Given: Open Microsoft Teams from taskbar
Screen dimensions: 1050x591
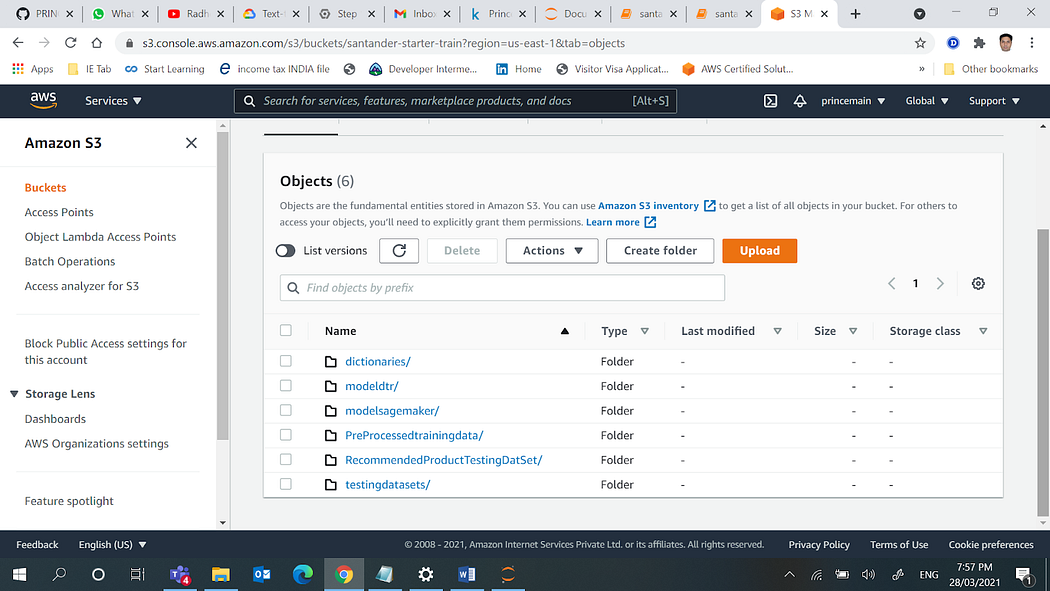Looking at the screenshot, I should (x=180, y=574).
